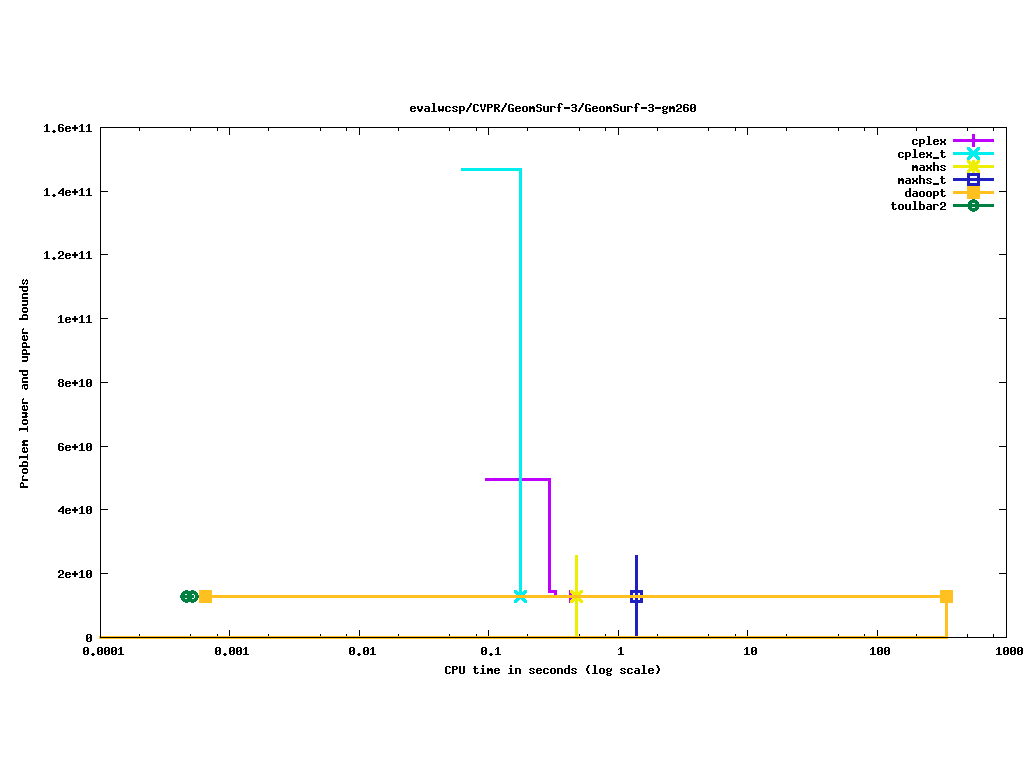The width and height of the screenshot is (1024, 768).
Task: Click the y-axis label Problem lower and upper bounds
Action: pyautogui.click(x=24, y=384)
